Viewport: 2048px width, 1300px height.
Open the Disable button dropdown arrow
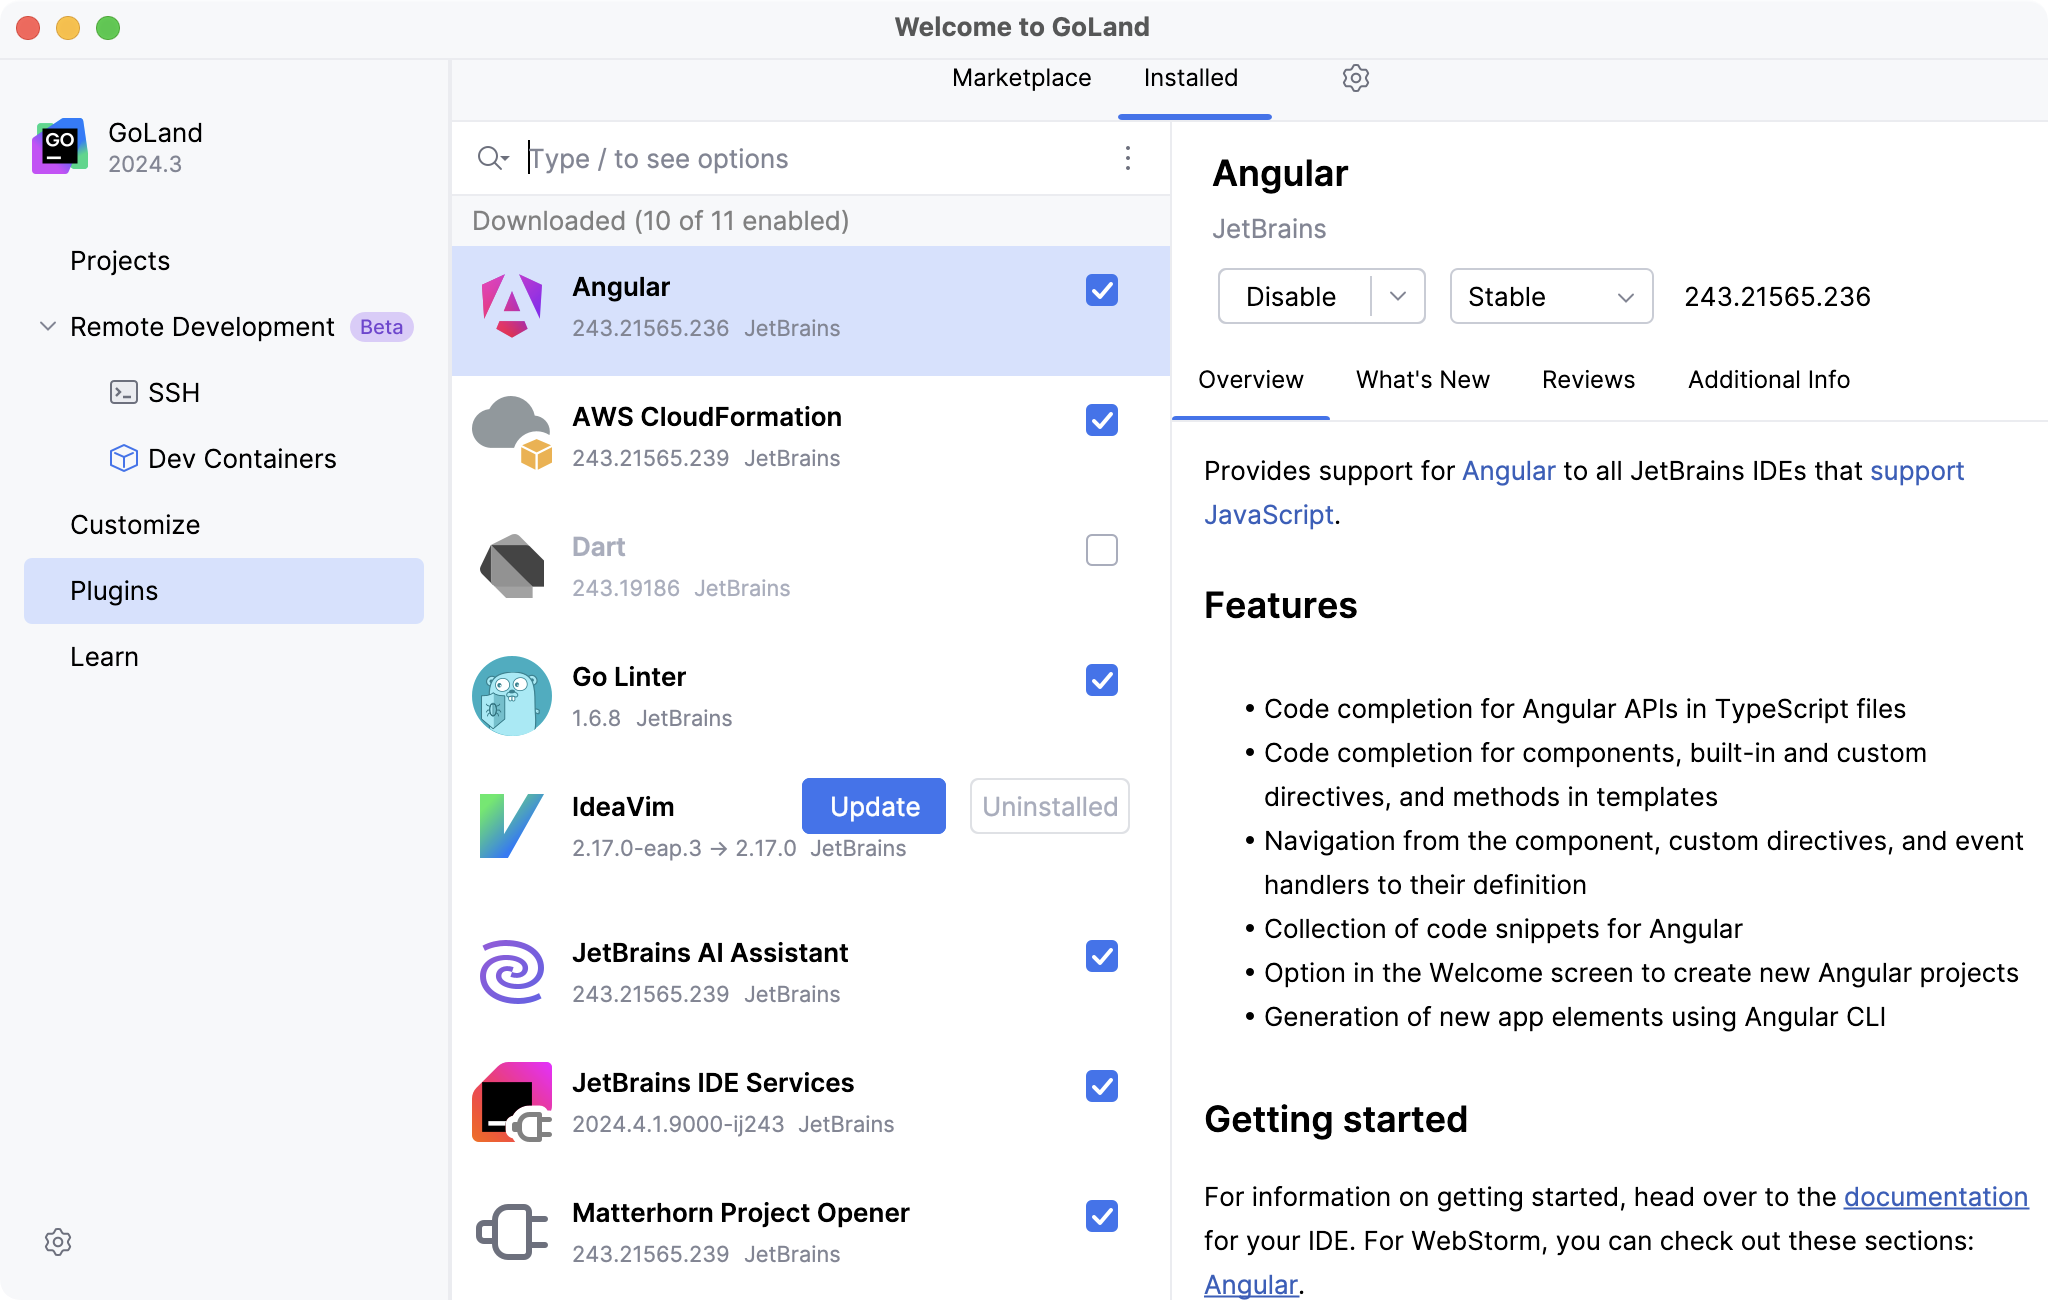click(x=1399, y=296)
